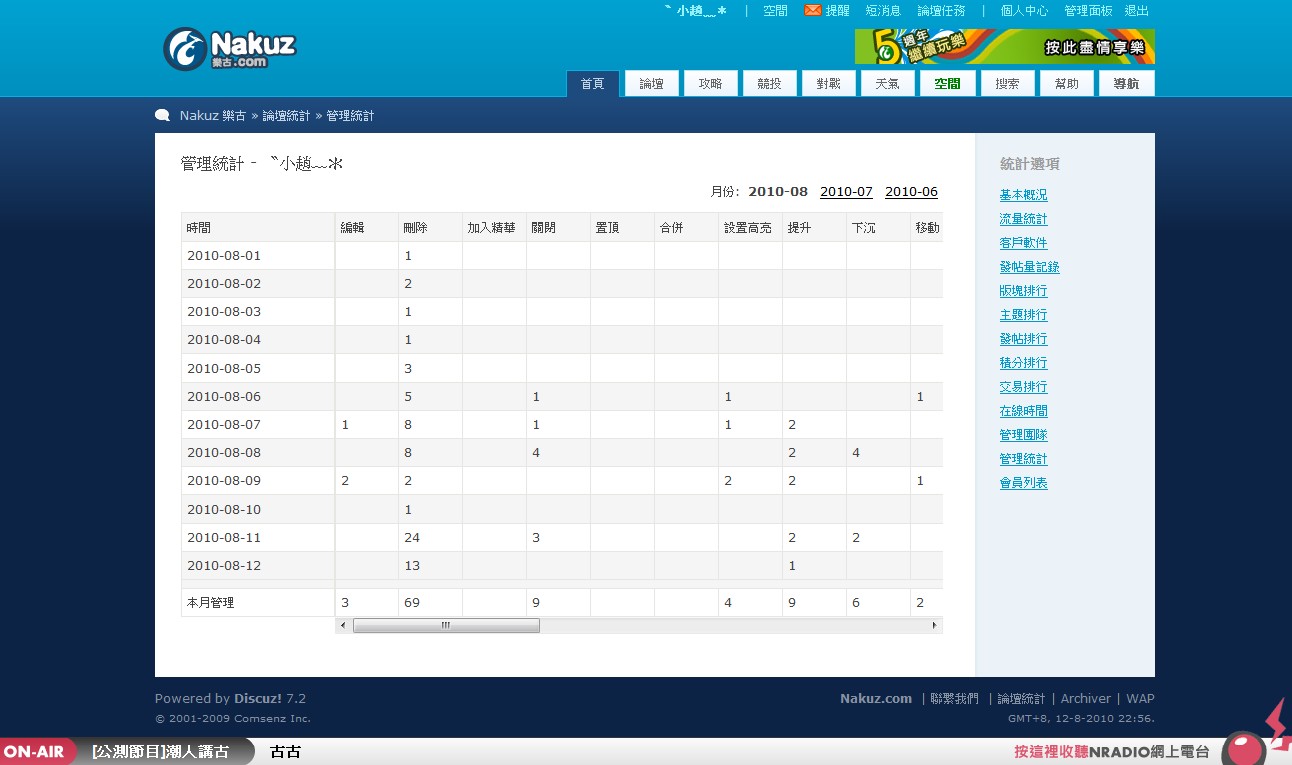Click Nakuz 樂古 breadcrumb link
The height and width of the screenshot is (765, 1292).
[x=213, y=116]
